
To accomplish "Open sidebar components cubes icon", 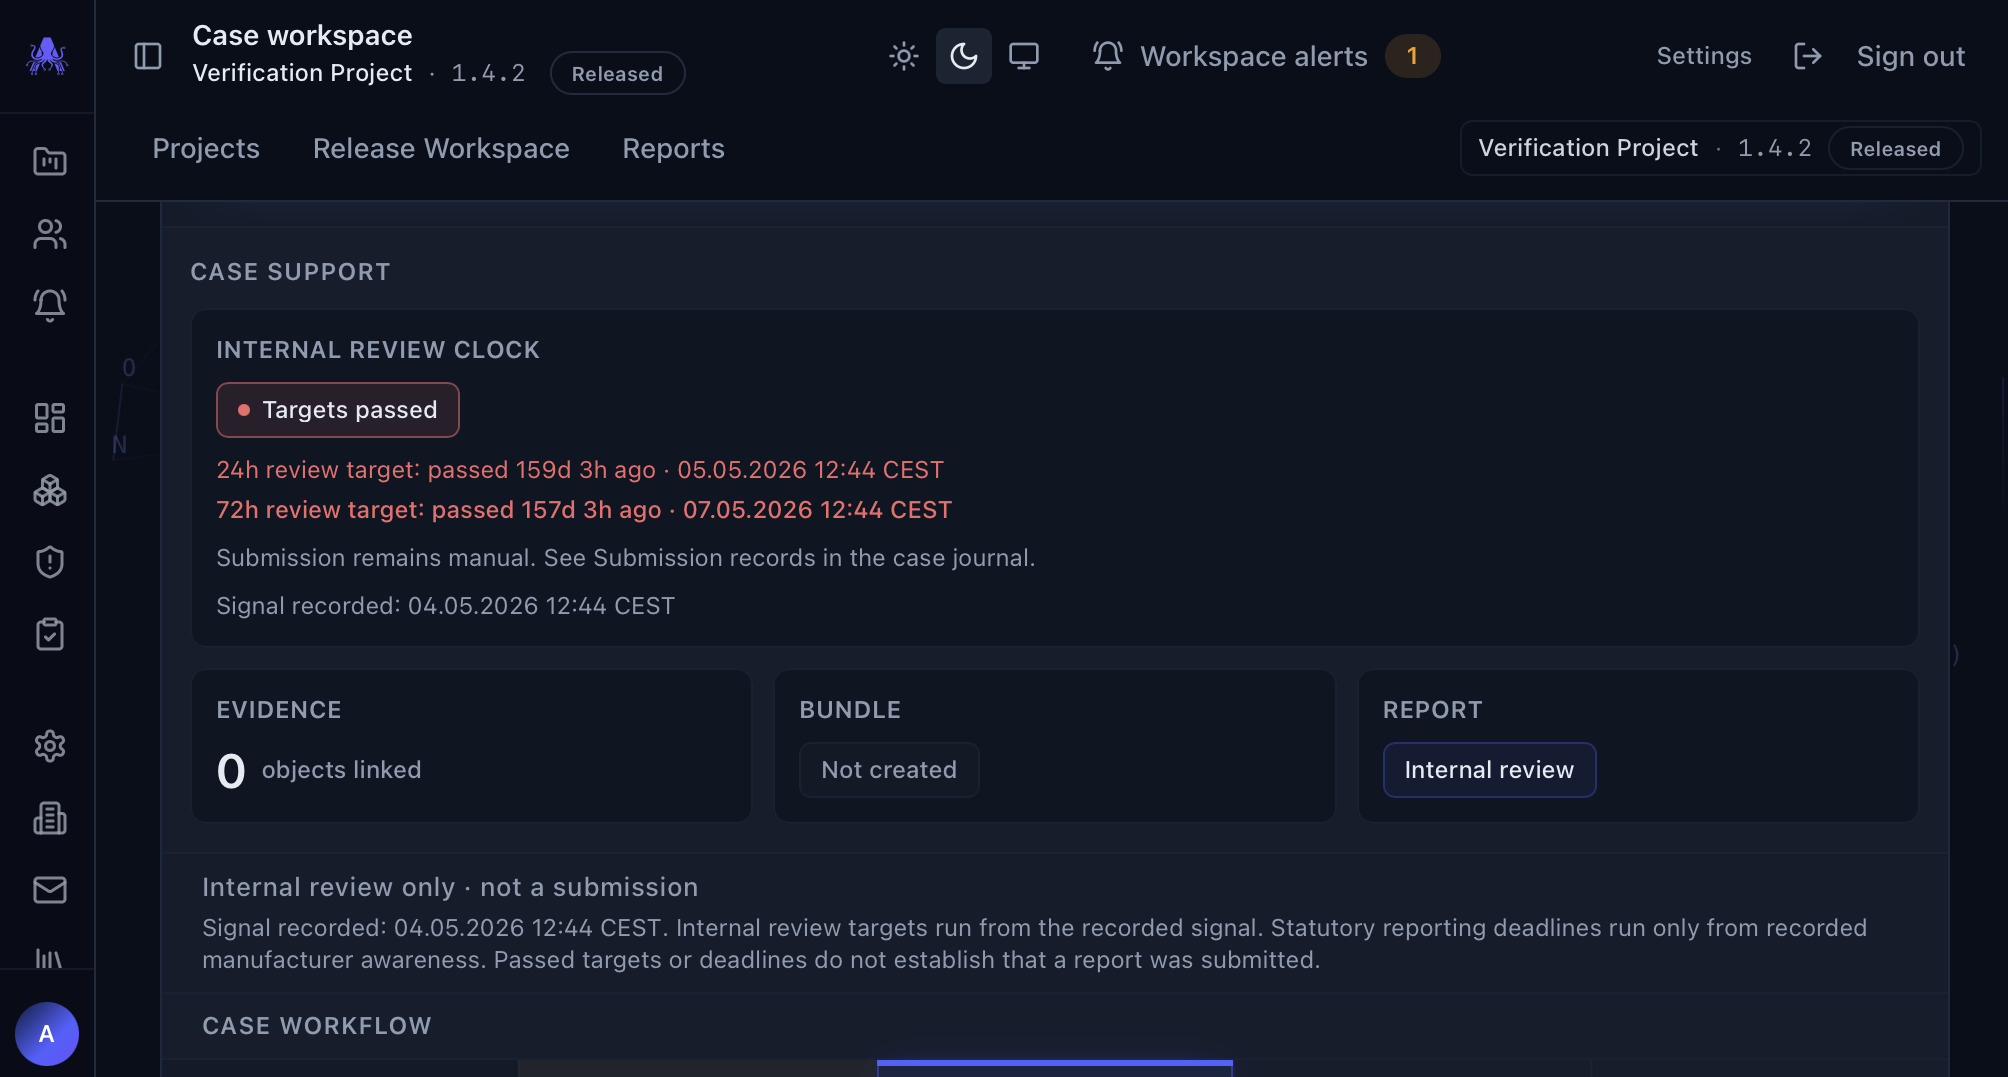I will [49, 490].
